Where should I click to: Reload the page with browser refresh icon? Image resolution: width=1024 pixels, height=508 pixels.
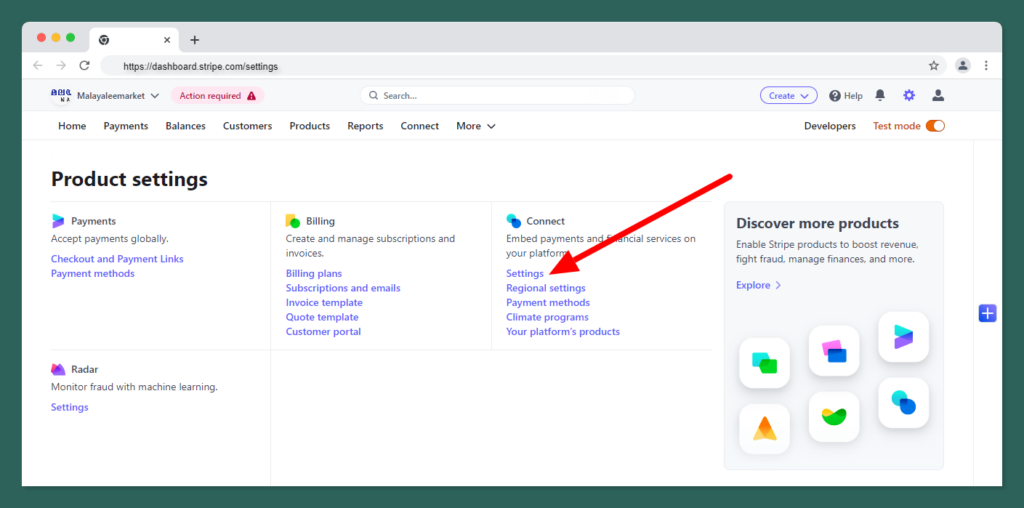tap(85, 66)
